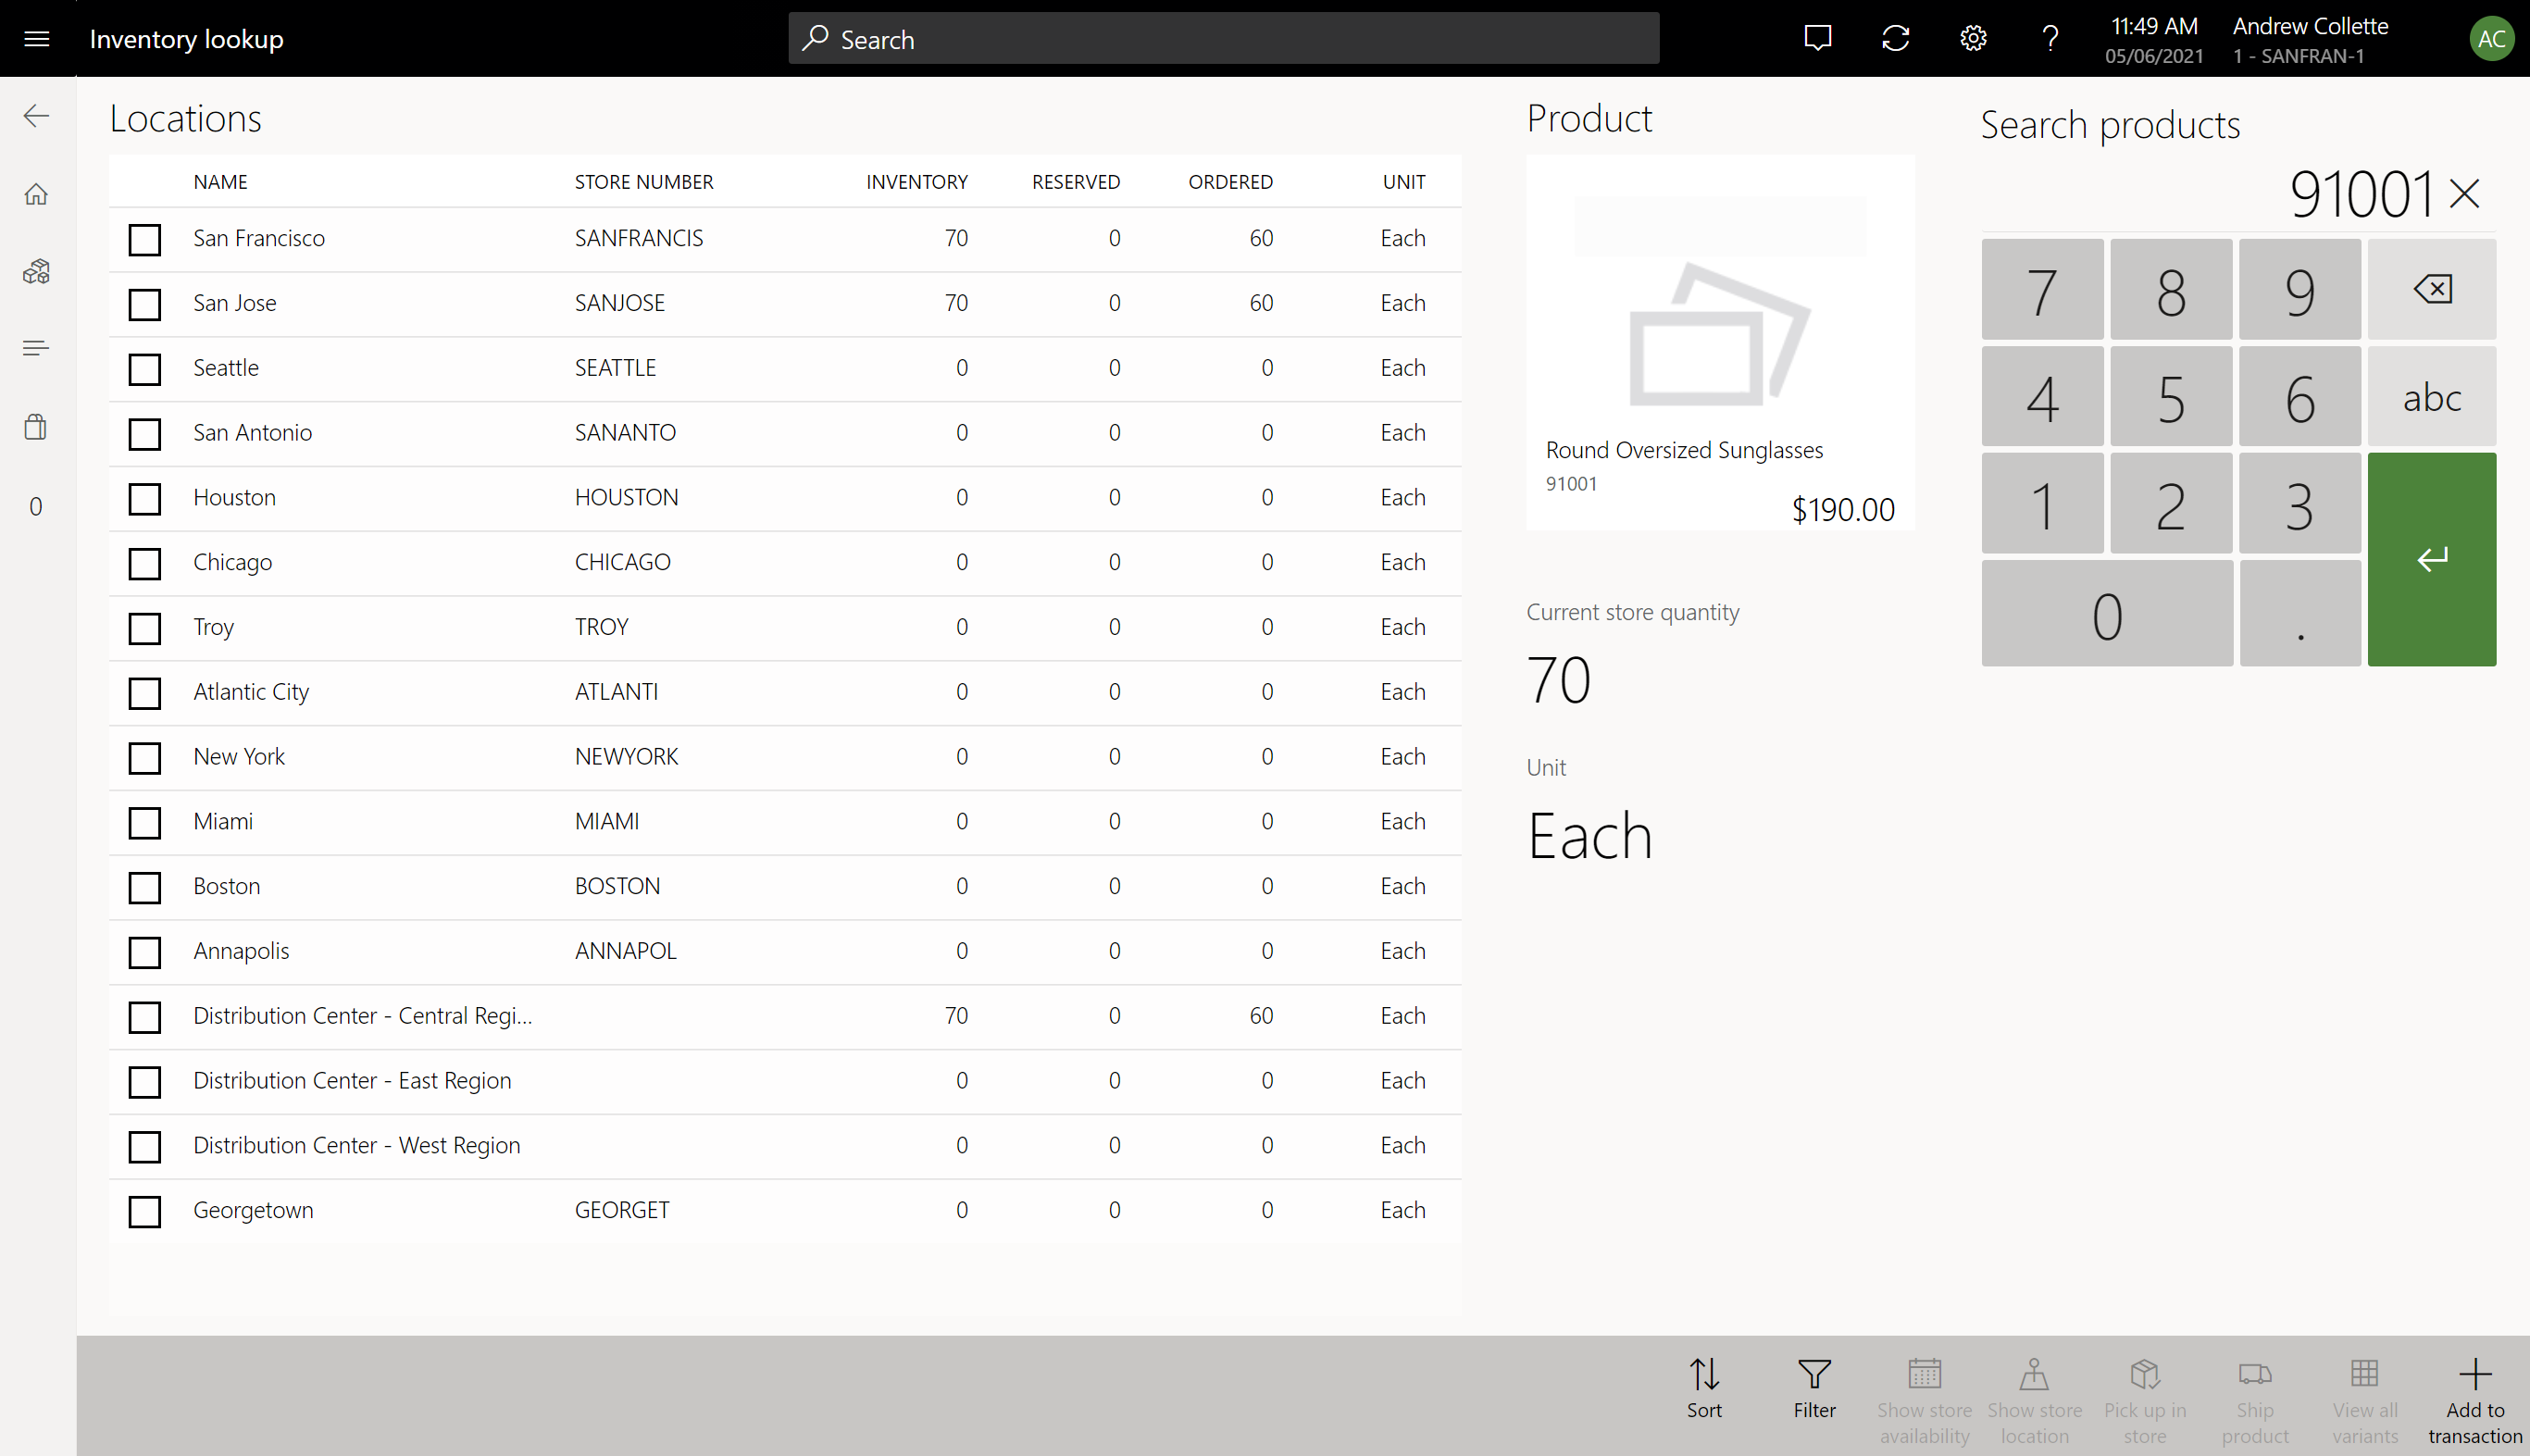Toggle checkbox for San Francisco location
This screenshot has width=2530, height=1456.
[x=144, y=240]
